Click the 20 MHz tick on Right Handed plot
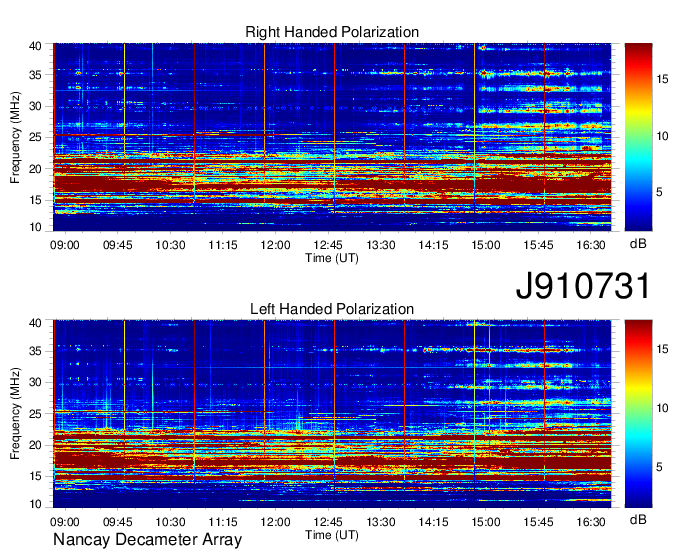 point(35,169)
